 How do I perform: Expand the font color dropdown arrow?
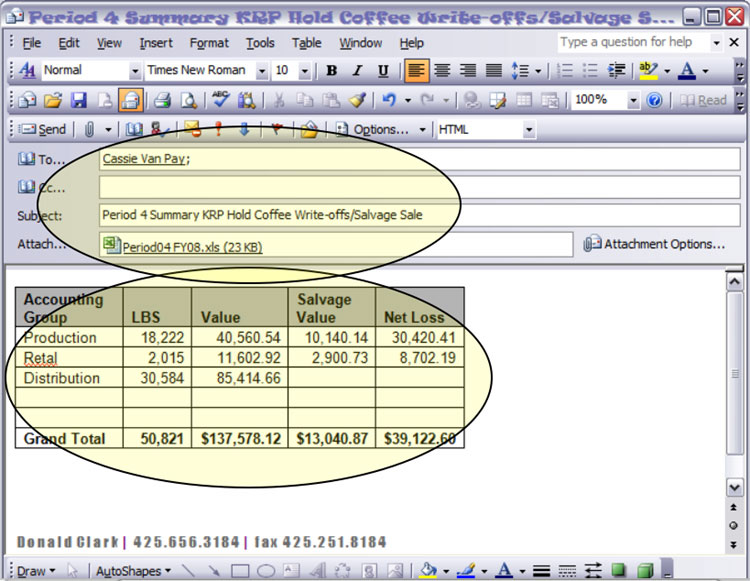[x=705, y=71]
